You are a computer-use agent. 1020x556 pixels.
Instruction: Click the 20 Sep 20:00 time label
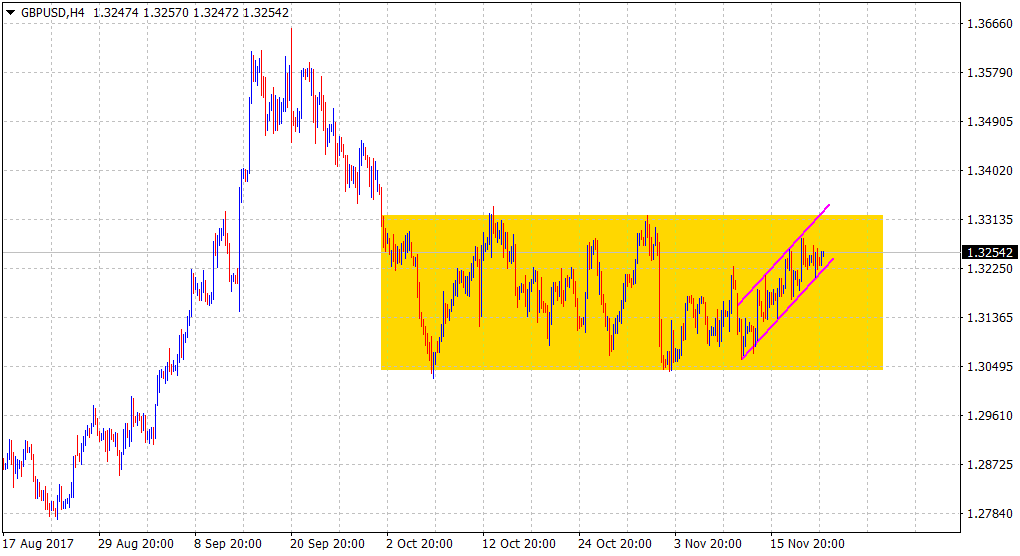[x=328, y=544]
